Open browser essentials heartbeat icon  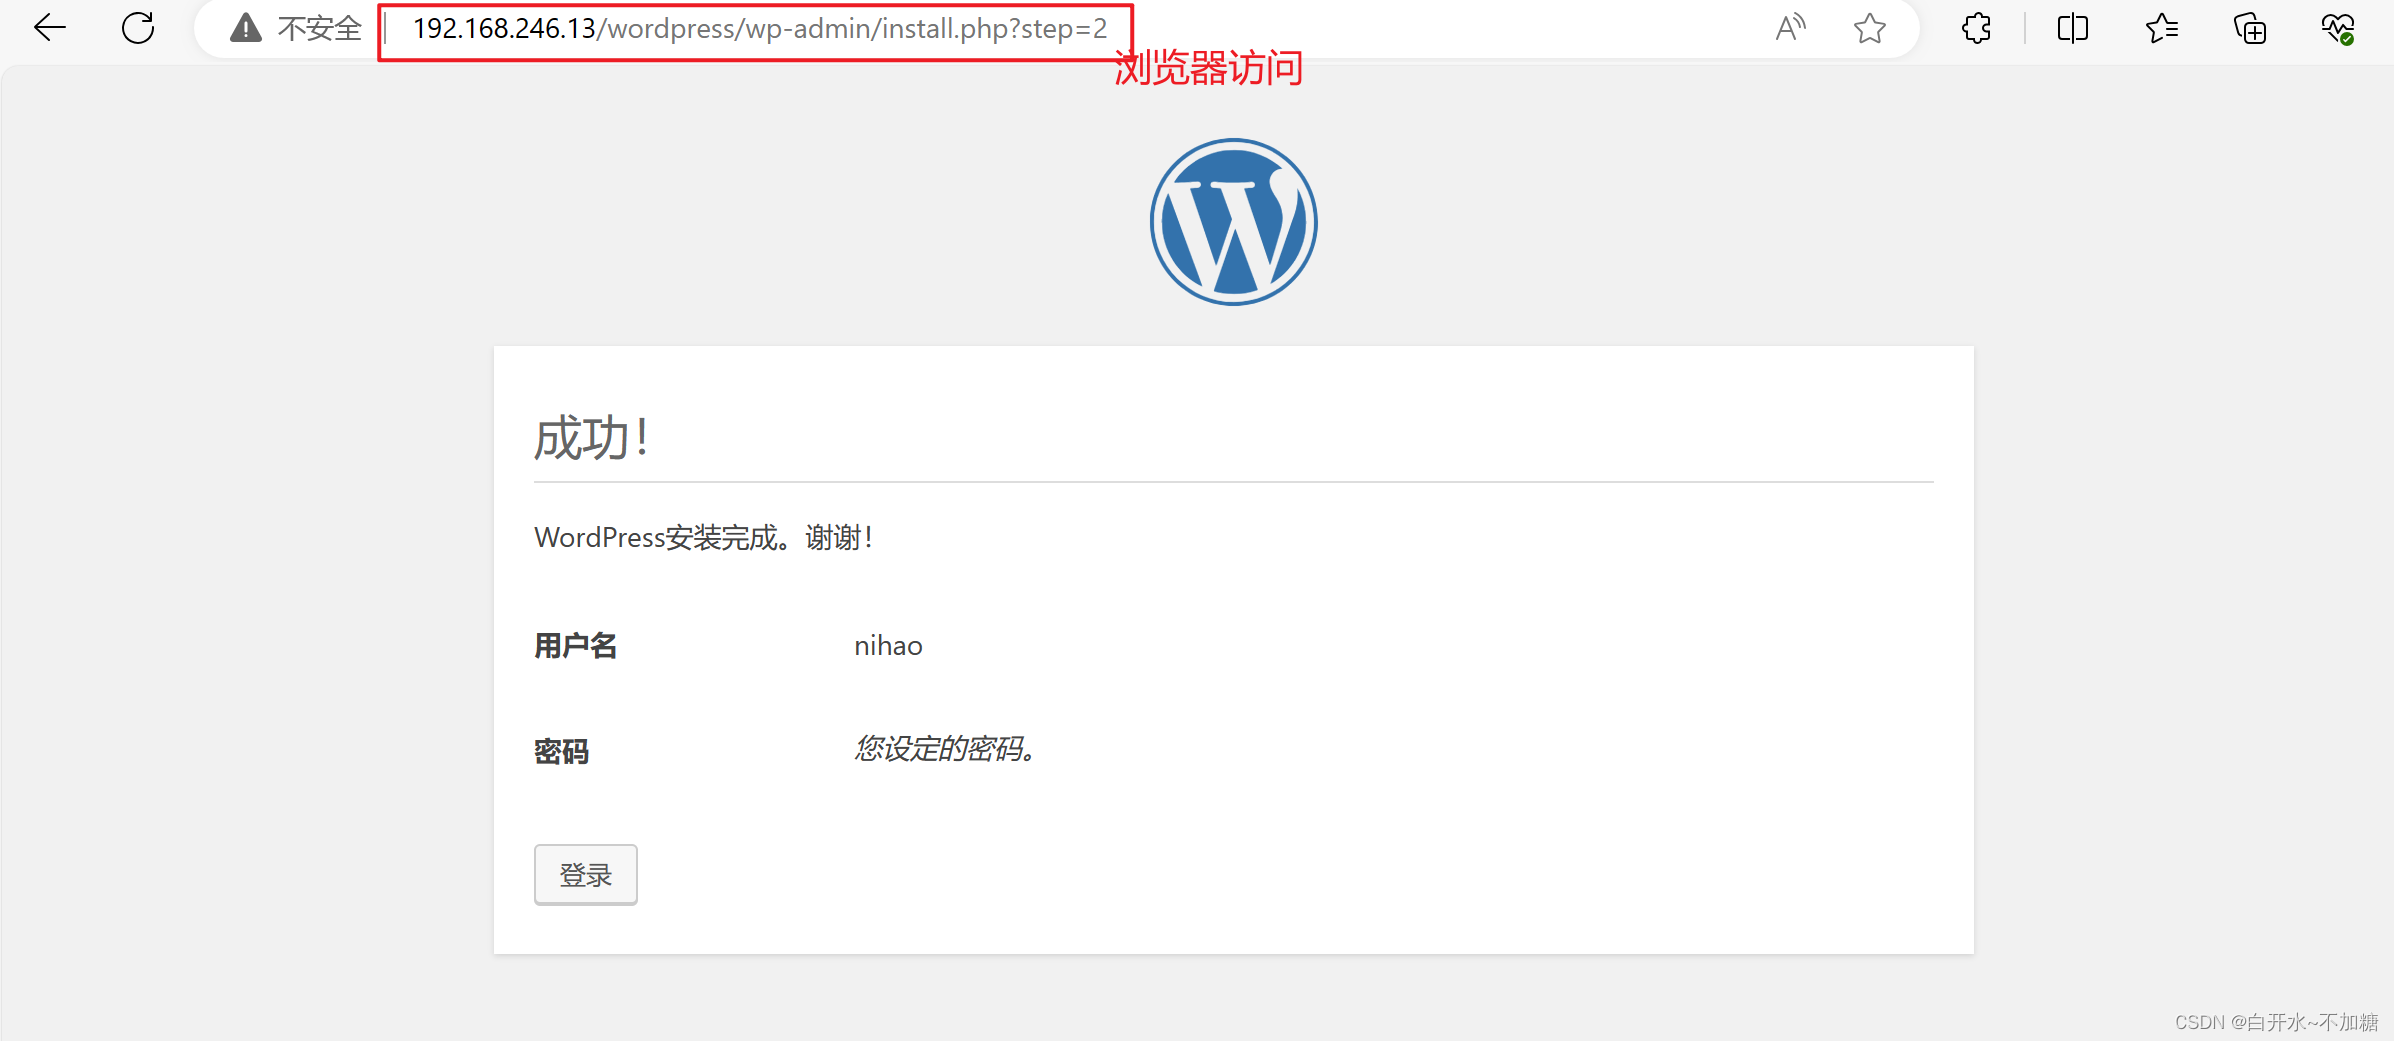pyautogui.click(x=2338, y=28)
